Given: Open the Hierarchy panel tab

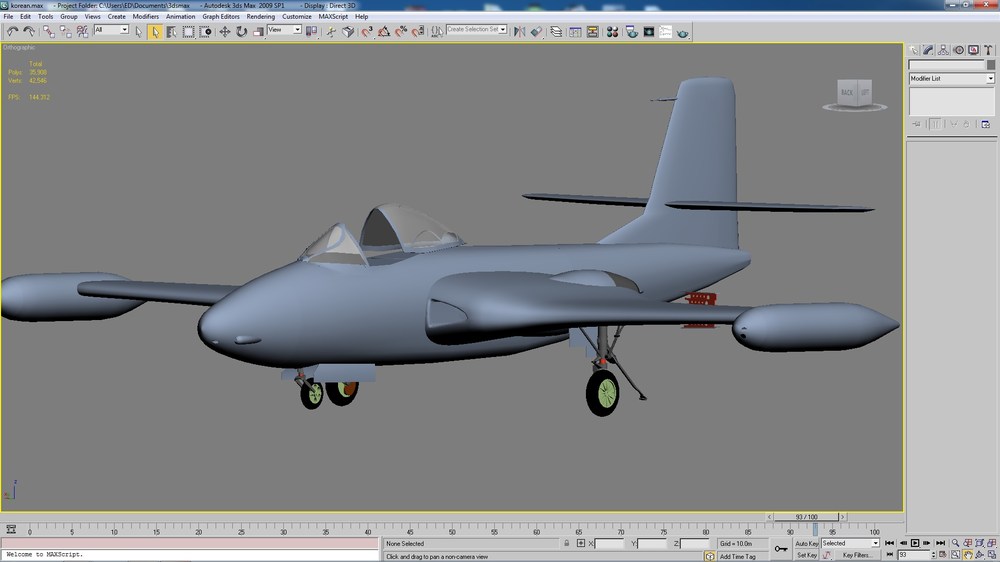Looking at the screenshot, I should coord(943,50).
